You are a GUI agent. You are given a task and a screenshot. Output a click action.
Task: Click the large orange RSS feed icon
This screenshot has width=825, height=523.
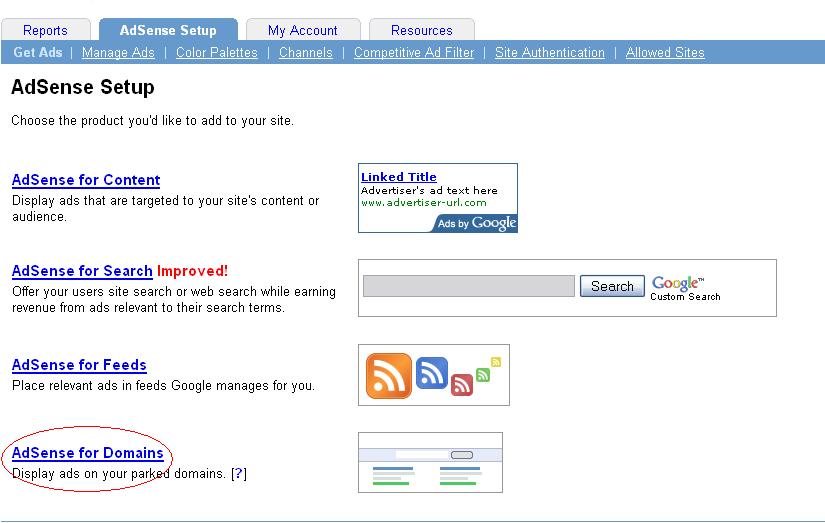pyautogui.click(x=389, y=376)
